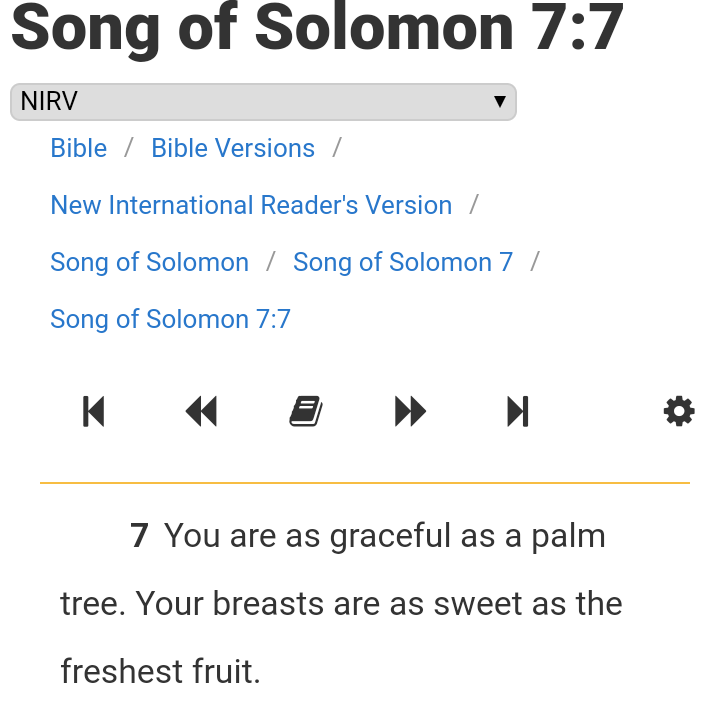The height and width of the screenshot is (727, 703).
Task: Select the Song of Solomon 7:7 breadcrumb link
Action: [171, 319]
